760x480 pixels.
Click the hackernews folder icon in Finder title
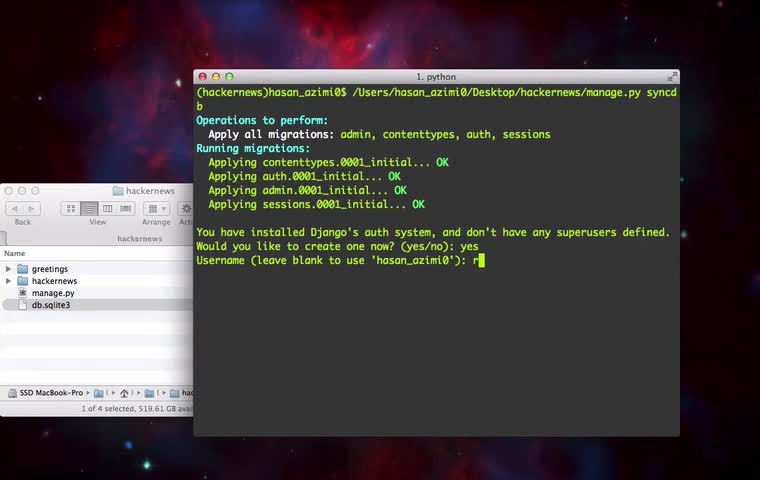[118, 191]
